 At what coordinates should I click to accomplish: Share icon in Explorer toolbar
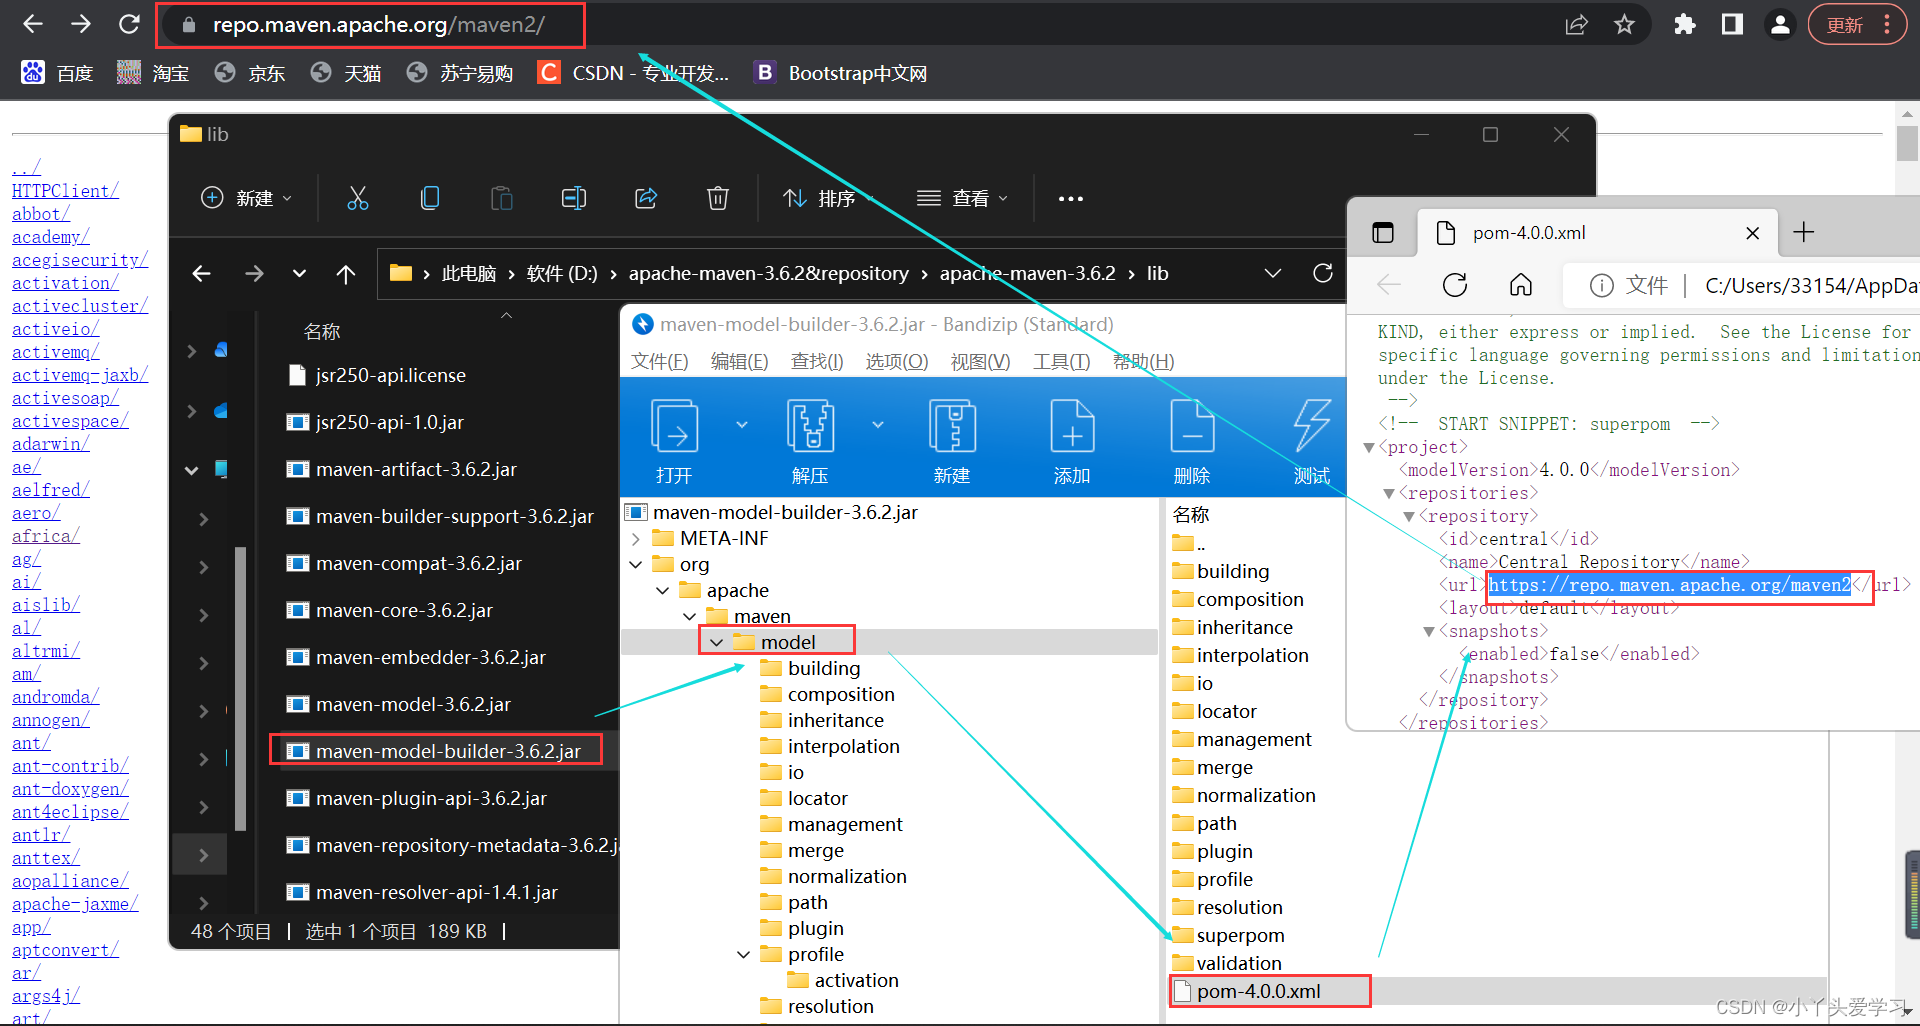pos(646,198)
